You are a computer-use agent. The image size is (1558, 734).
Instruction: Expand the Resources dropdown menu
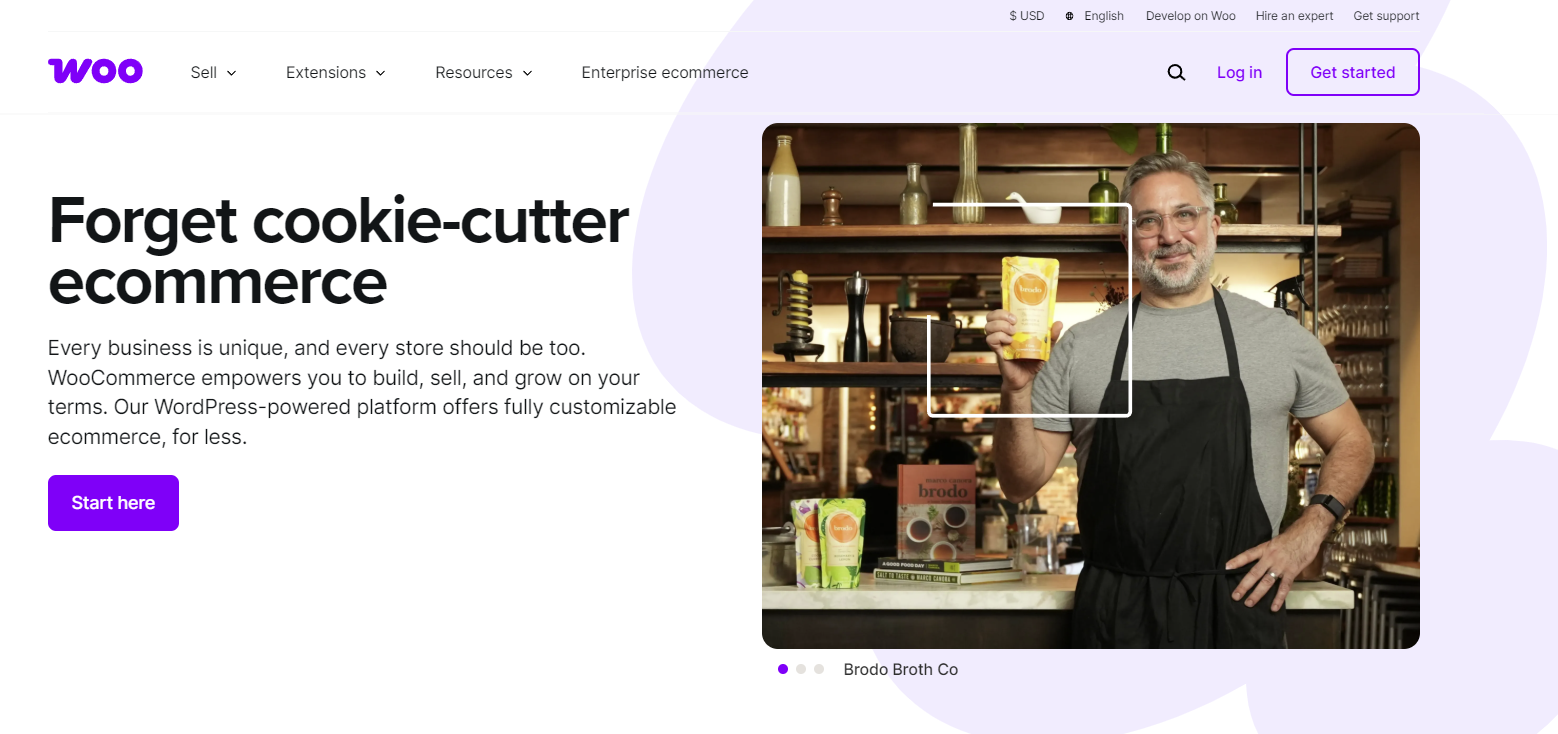484,72
